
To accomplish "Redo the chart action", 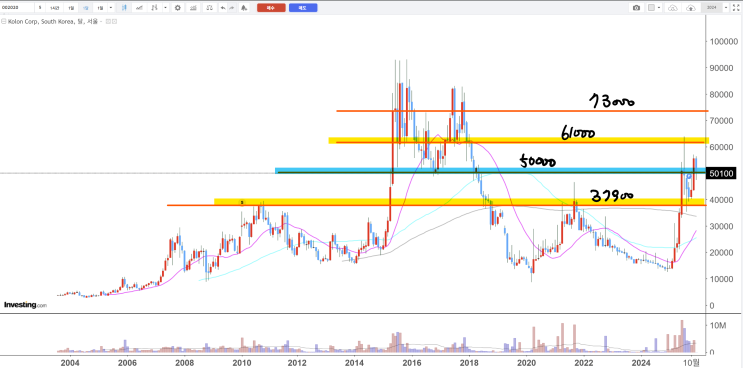I will (x=232, y=8).
